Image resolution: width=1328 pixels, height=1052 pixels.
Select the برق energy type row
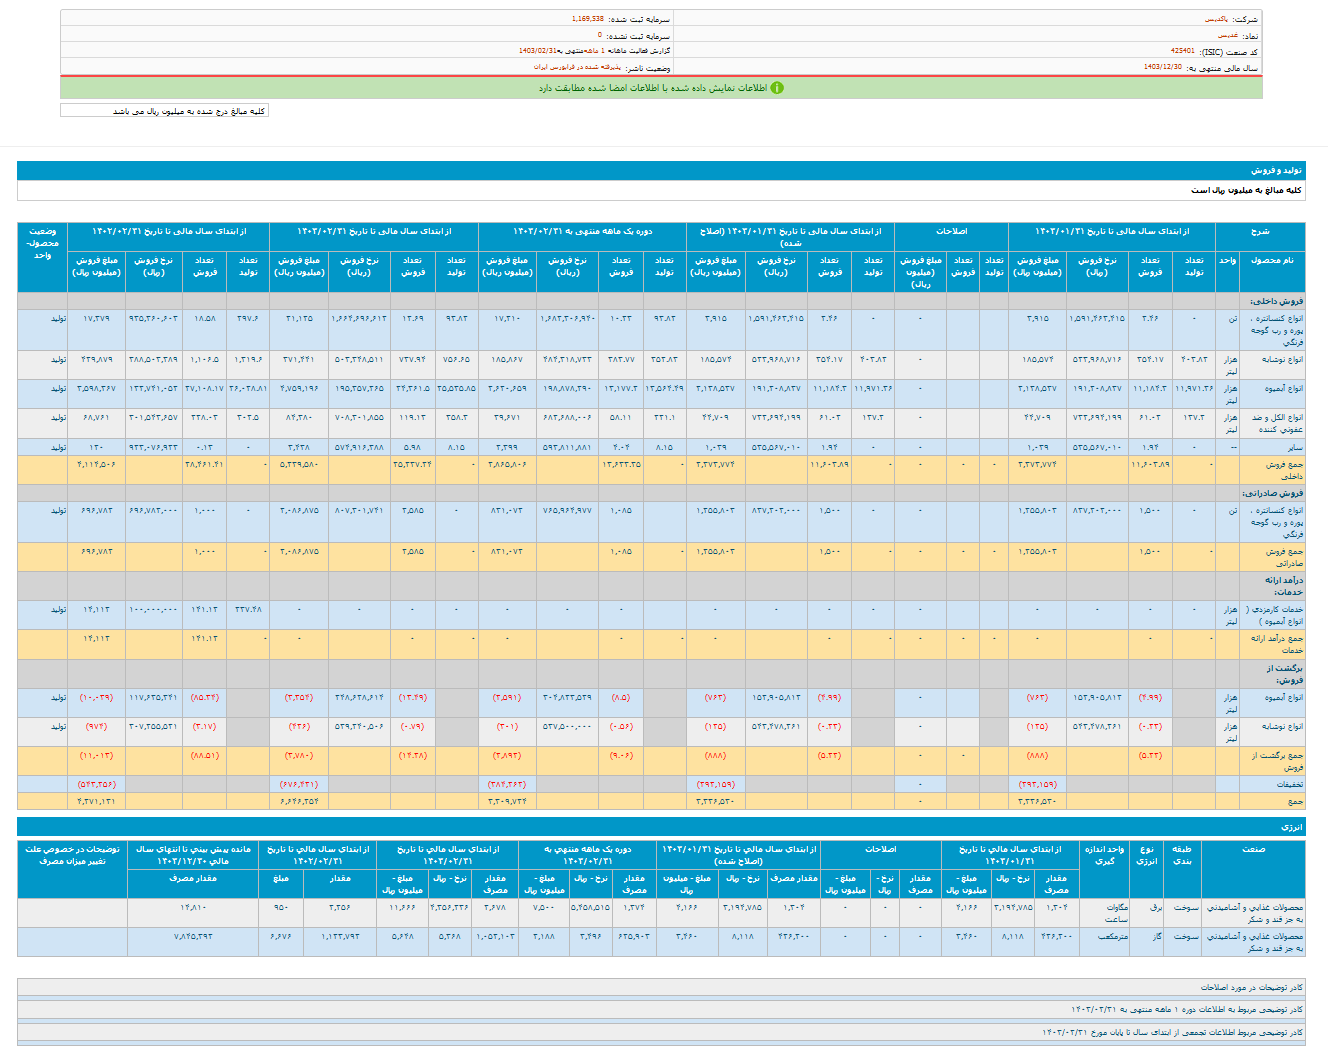[x=1156, y=907]
